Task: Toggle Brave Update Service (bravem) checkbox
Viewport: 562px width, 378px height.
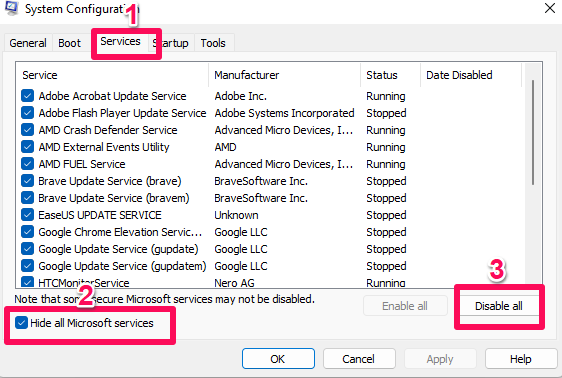Action: pos(28,198)
